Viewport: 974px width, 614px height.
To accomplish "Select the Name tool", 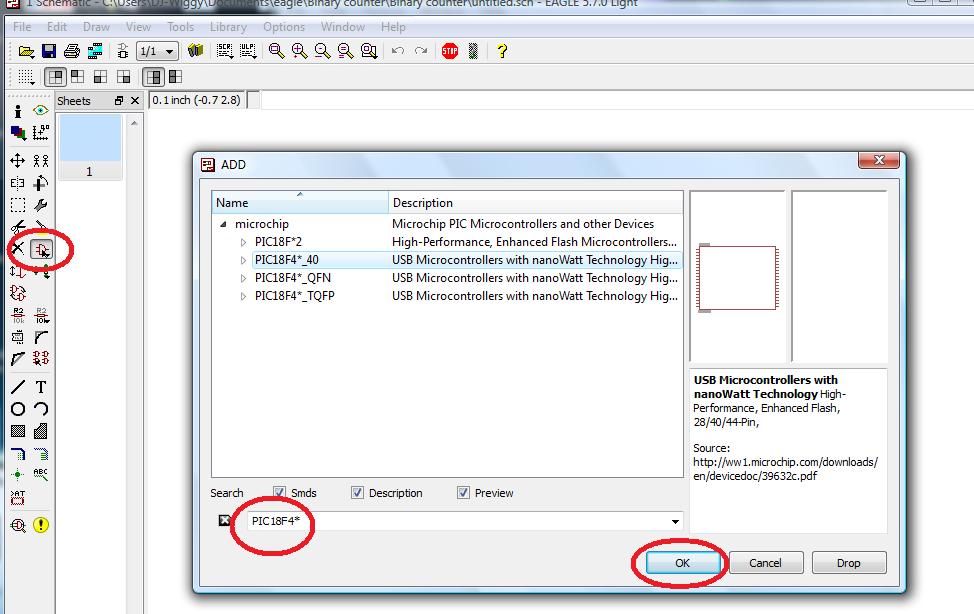I will pos(18,315).
